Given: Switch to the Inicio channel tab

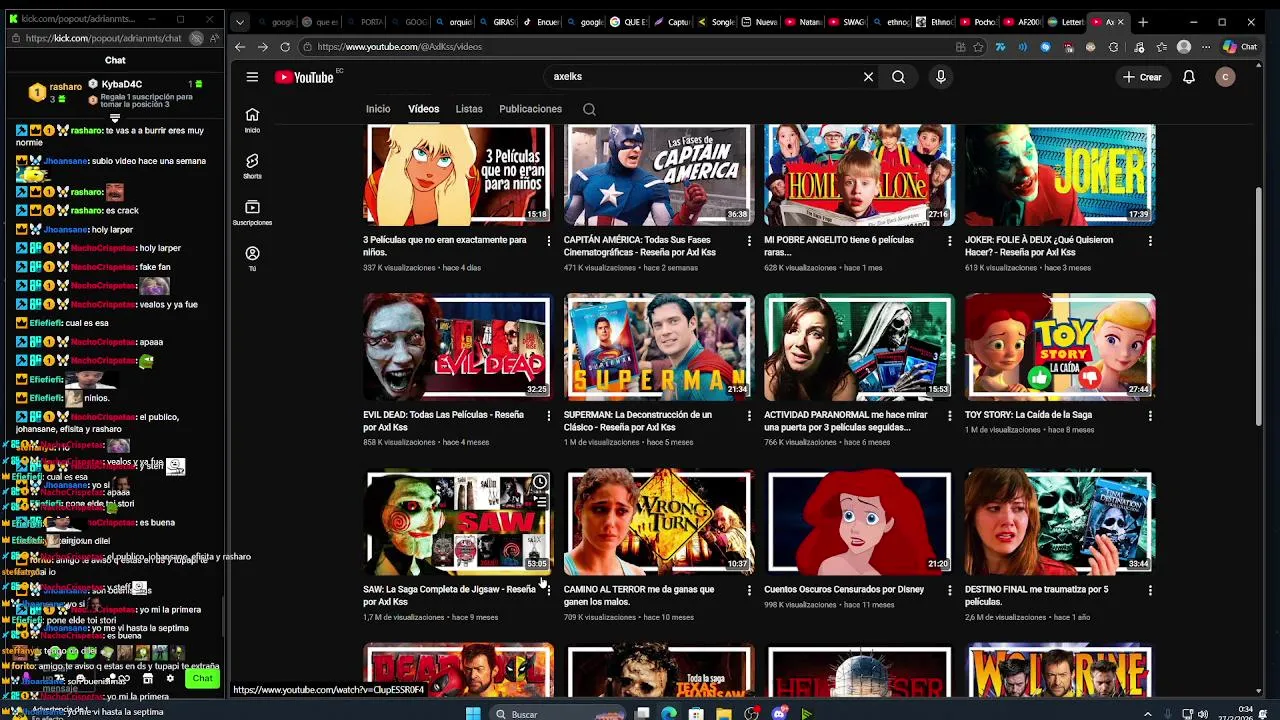Looking at the screenshot, I should click(x=378, y=109).
